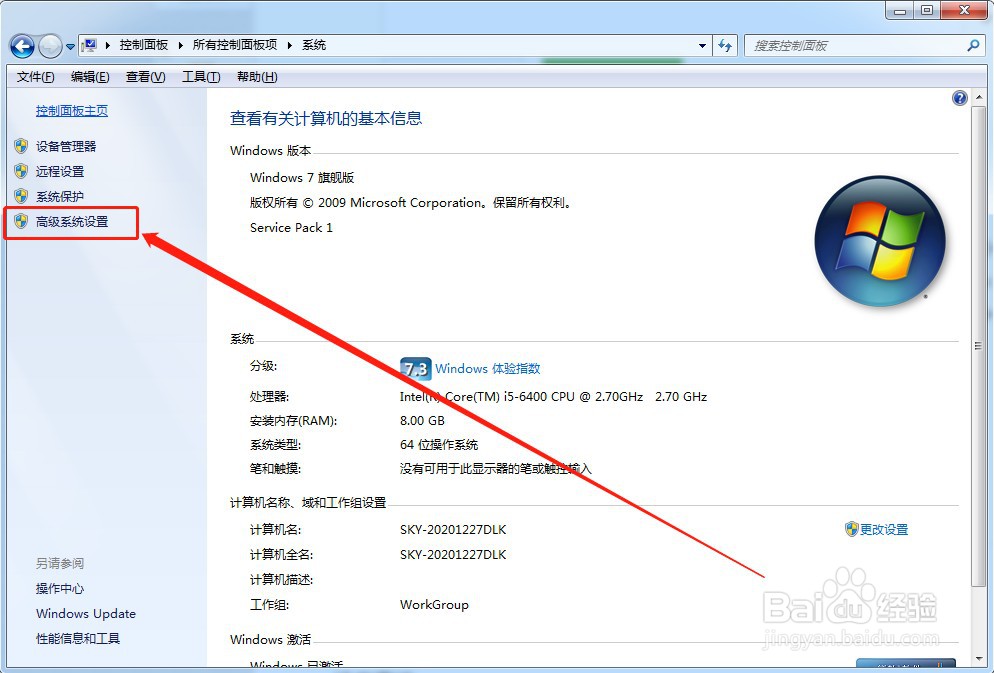The height and width of the screenshot is (673, 994).
Task: Open the 帮助(H) menu
Action: (257, 77)
